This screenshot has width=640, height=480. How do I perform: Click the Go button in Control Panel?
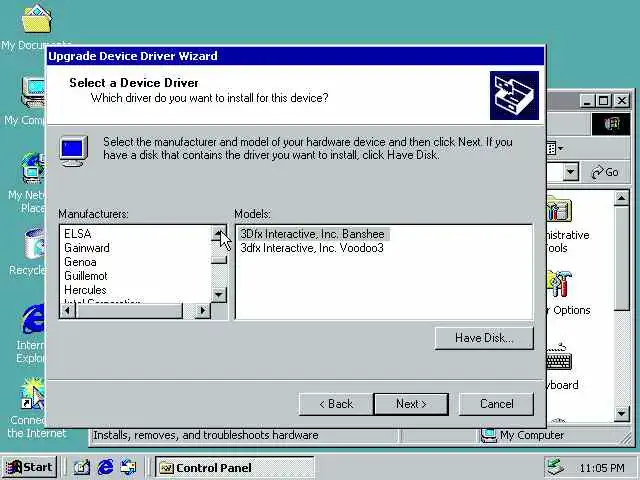click(x=605, y=172)
